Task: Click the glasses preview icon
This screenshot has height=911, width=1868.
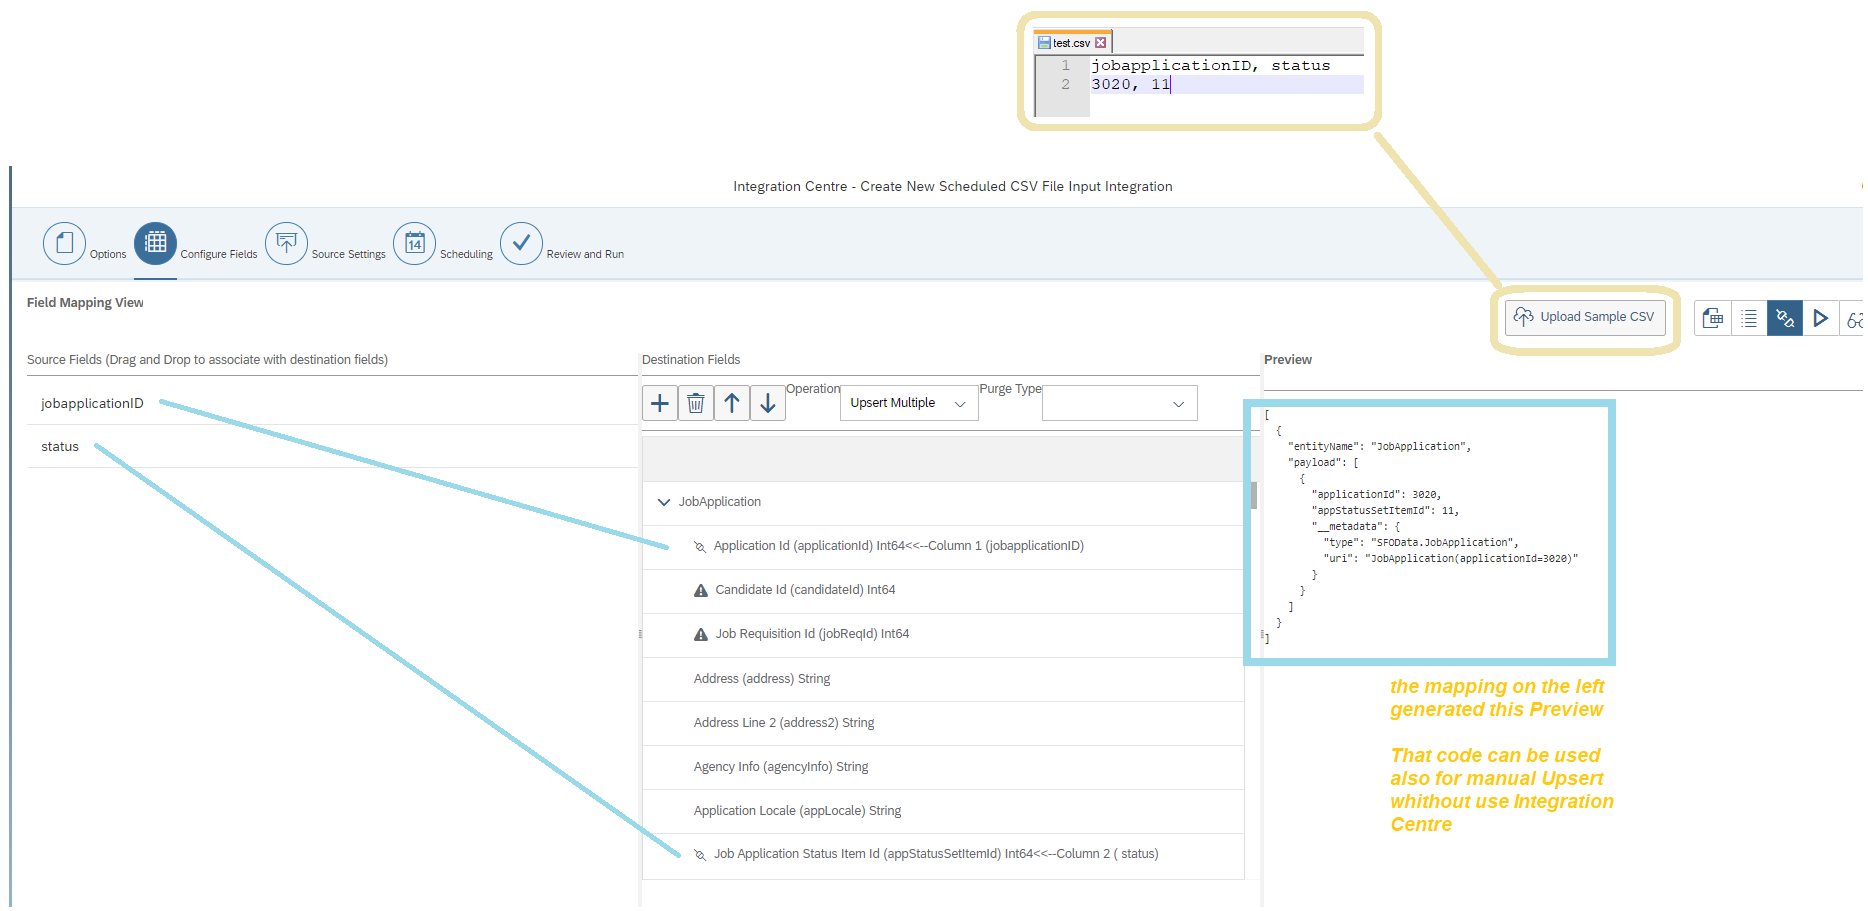Action: coord(1853,318)
